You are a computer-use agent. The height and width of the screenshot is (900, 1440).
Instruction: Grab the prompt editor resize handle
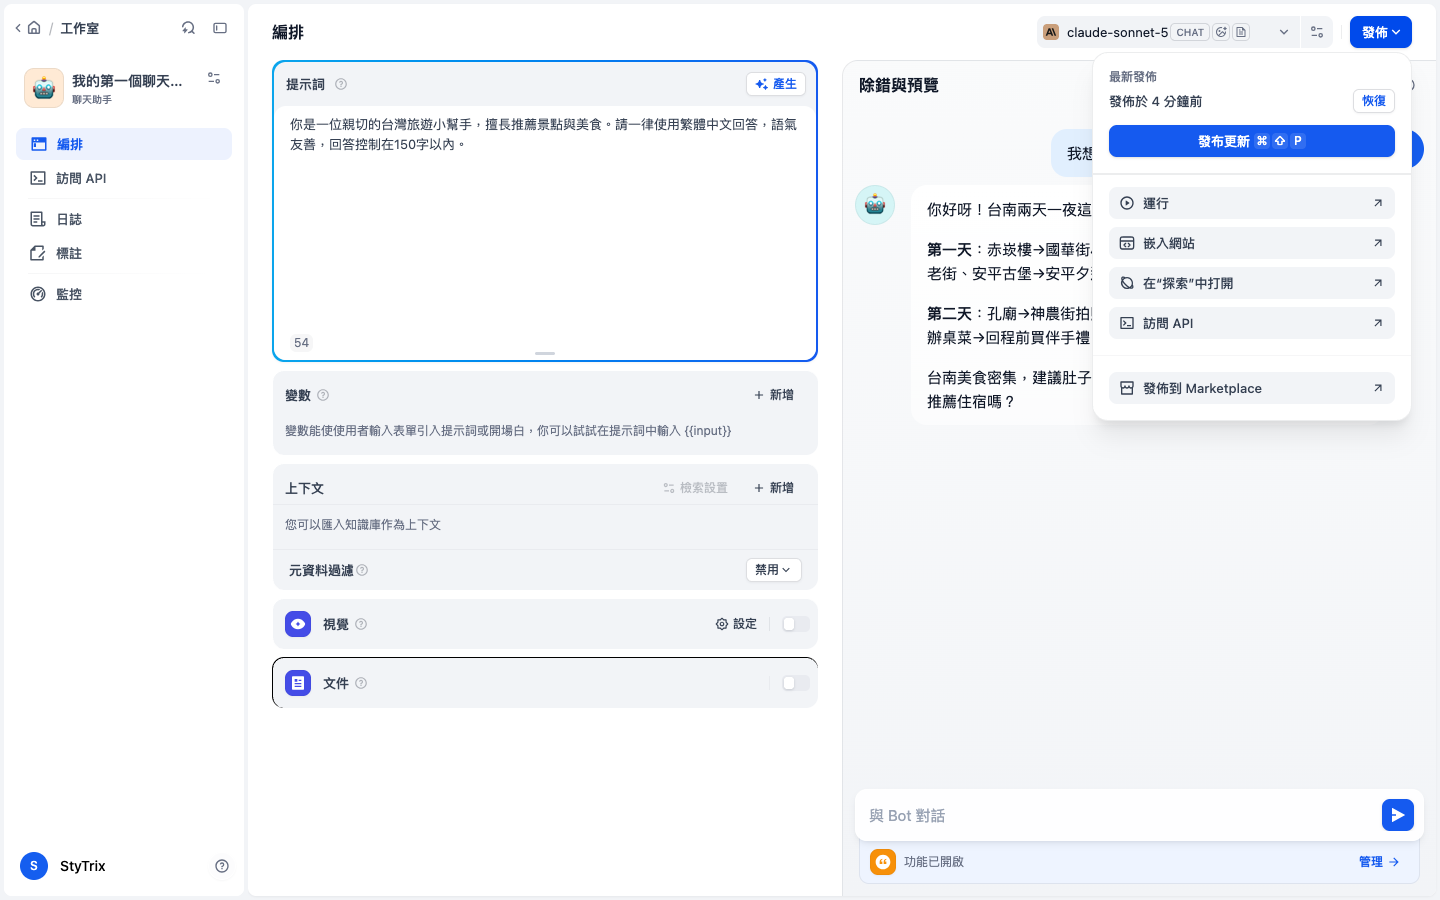[x=545, y=353]
